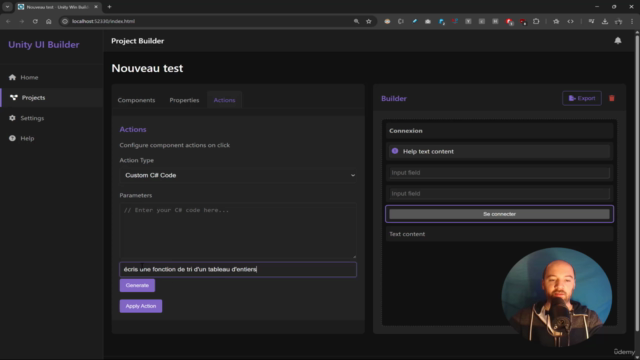Image resolution: width=640 pixels, height=360 pixels.
Task: Switch to the Components tab
Action: pos(136,100)
